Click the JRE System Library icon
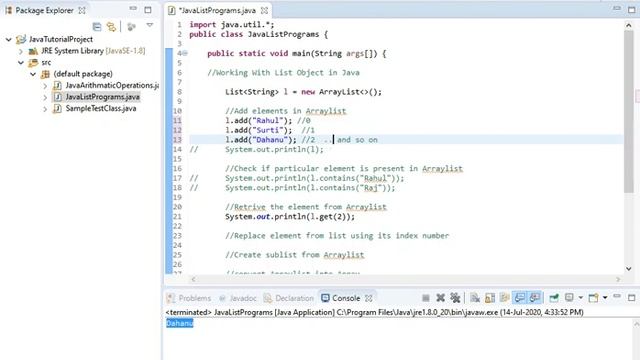Image resolution: width=640 pixels, height=360 pixels. click(33, 51)
